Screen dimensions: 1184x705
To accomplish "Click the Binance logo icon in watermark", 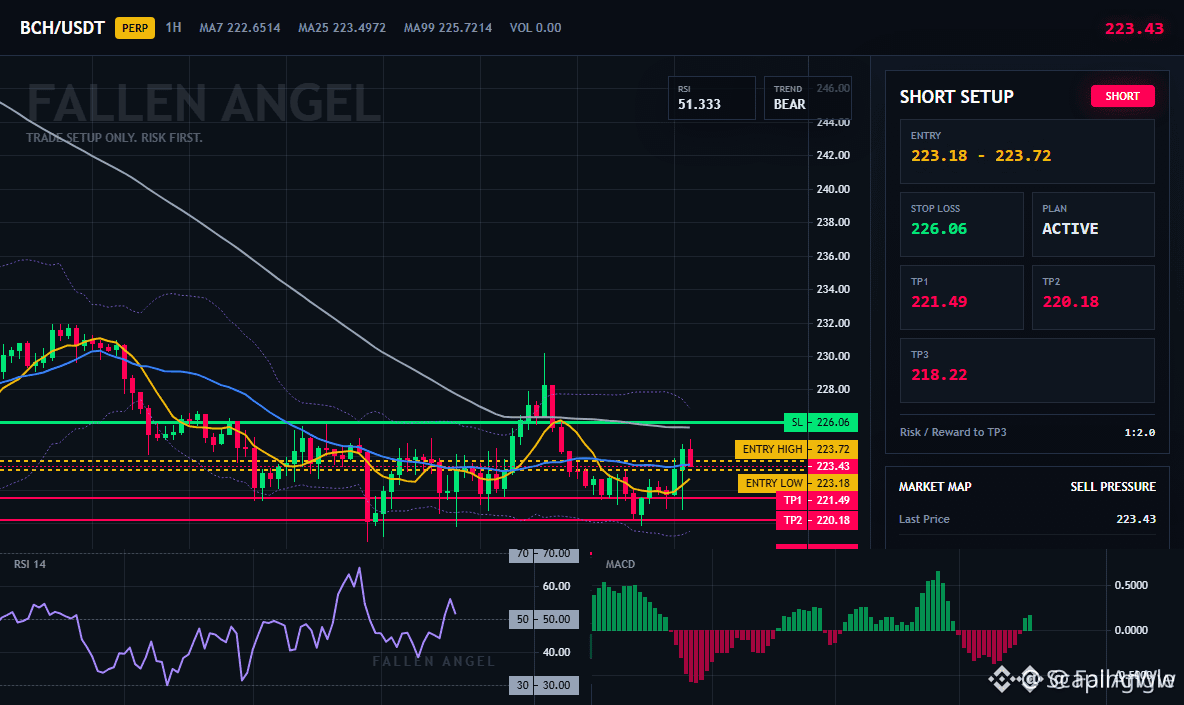I will coord(1003,679).
